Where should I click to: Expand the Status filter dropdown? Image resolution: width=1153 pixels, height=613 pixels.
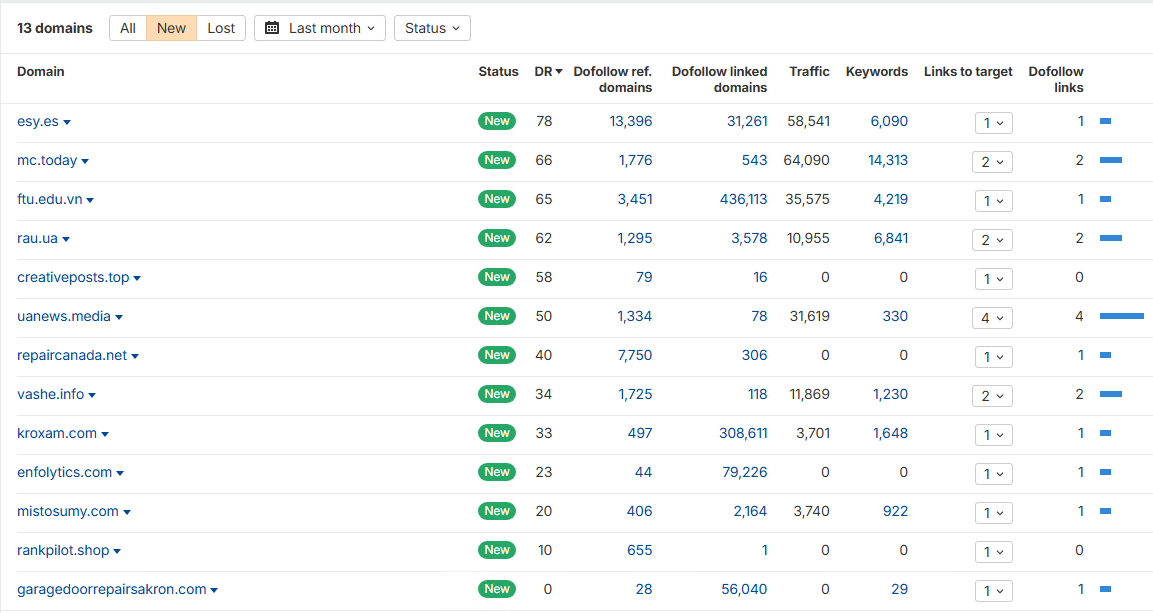432,28
